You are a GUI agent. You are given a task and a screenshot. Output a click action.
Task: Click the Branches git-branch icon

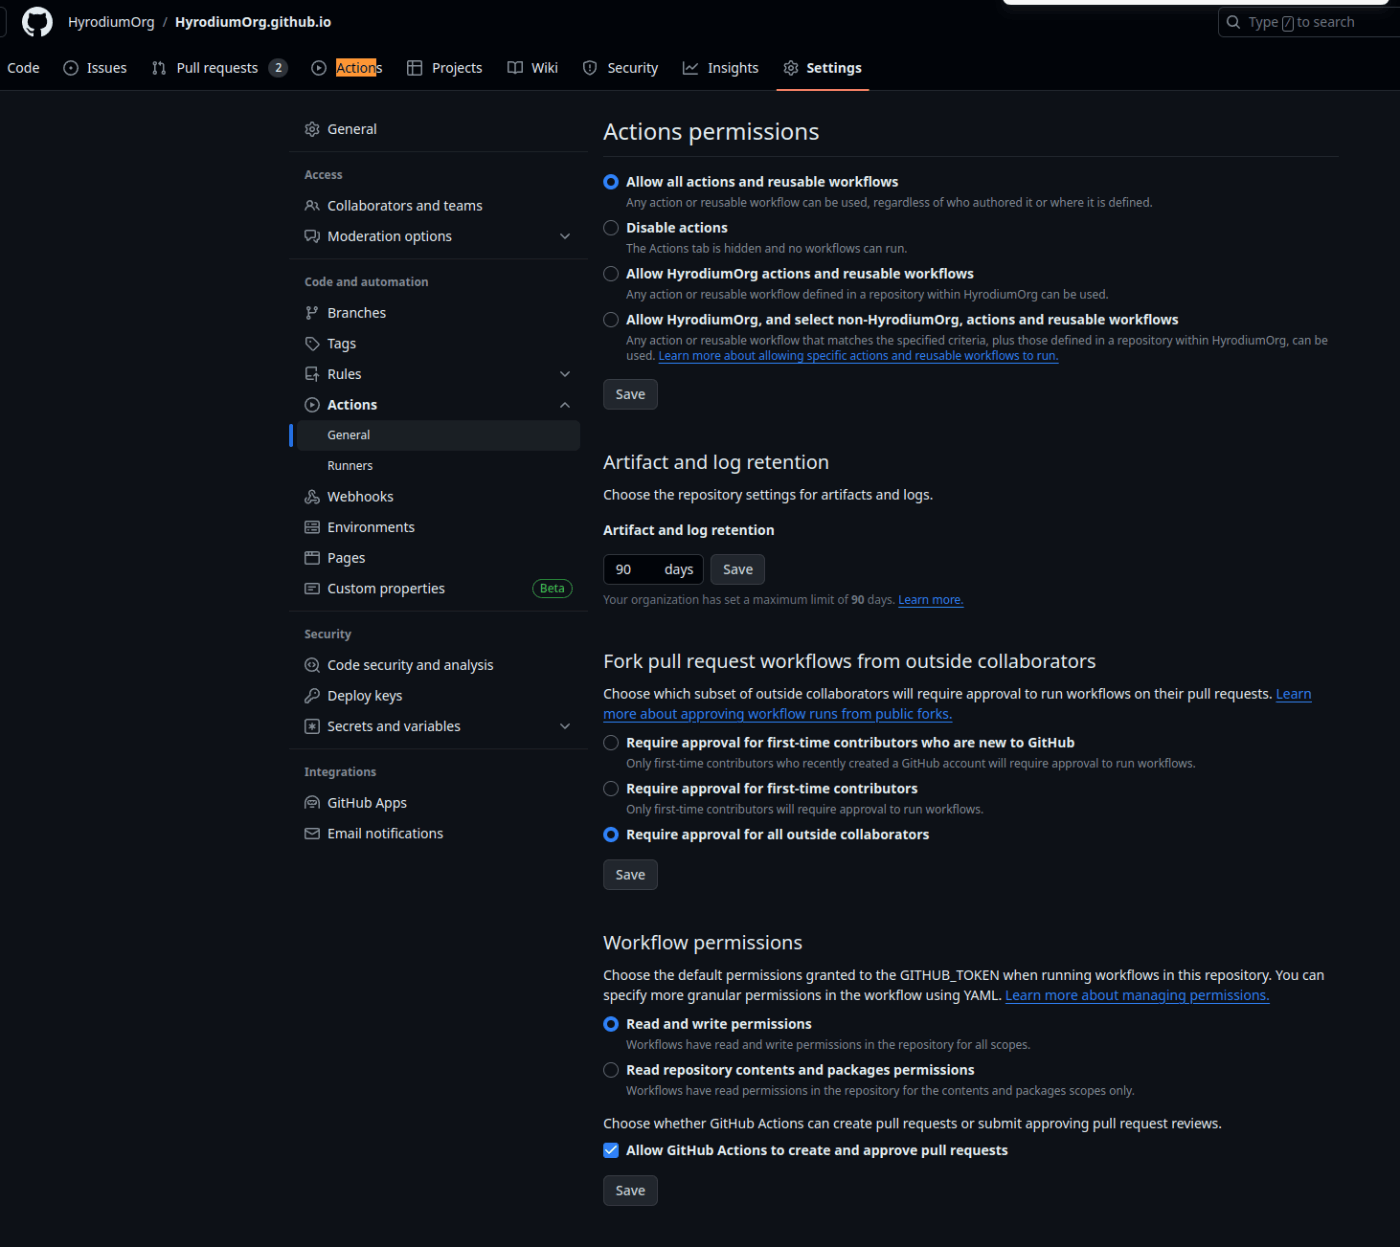click(x=312, y=313)
